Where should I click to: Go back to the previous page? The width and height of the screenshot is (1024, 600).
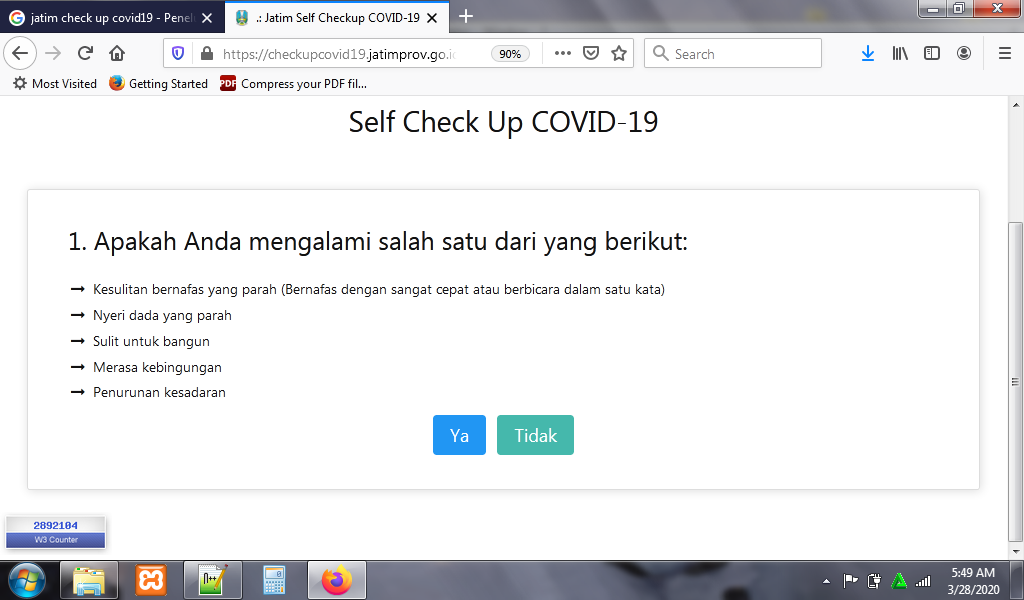coord(20,53)
